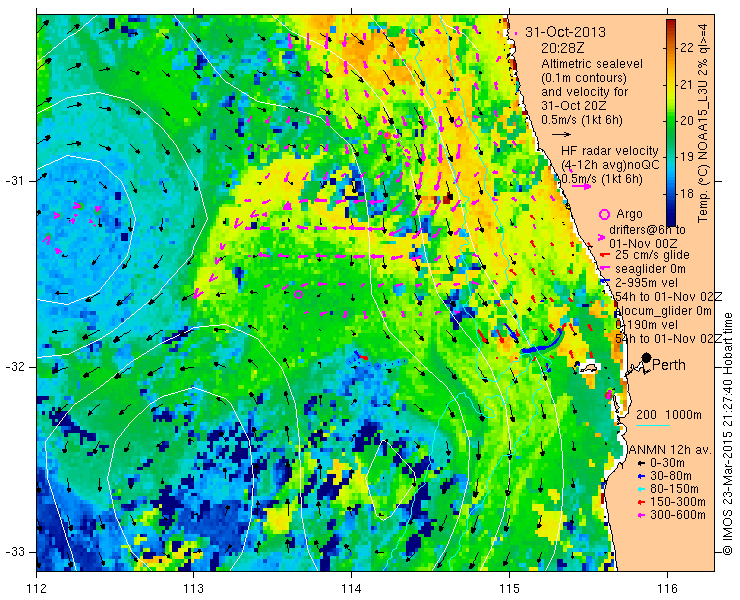Click the '200 1000m' isobath label

point(669,415)
